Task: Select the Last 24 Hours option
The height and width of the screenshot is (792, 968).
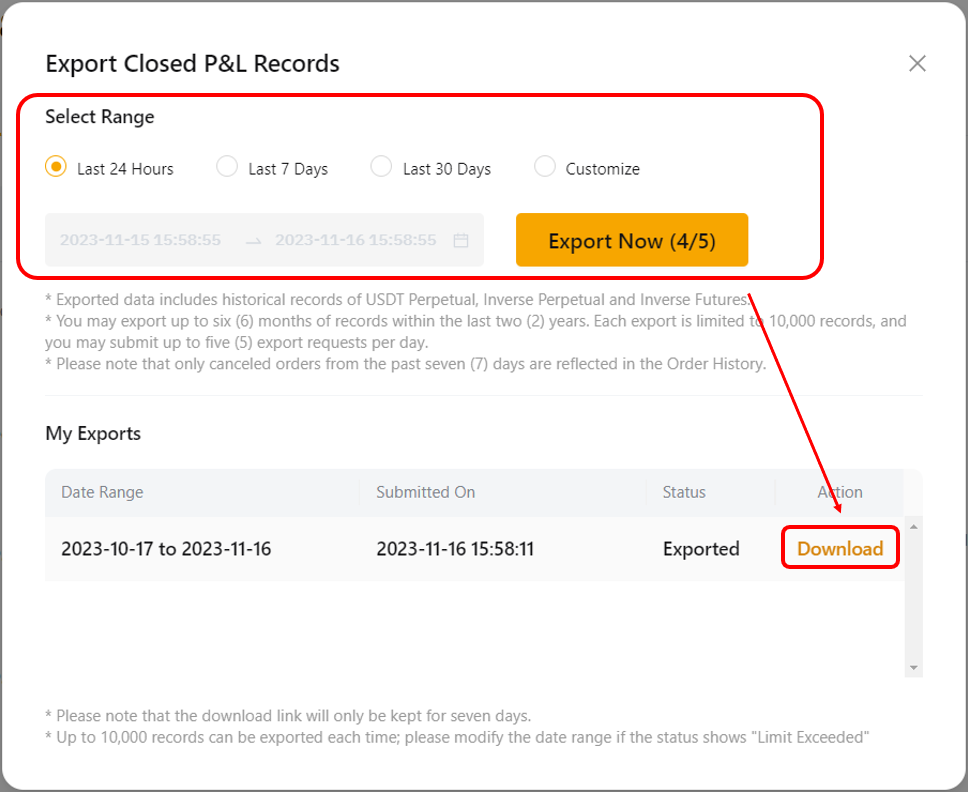Action: coord(56,168)
